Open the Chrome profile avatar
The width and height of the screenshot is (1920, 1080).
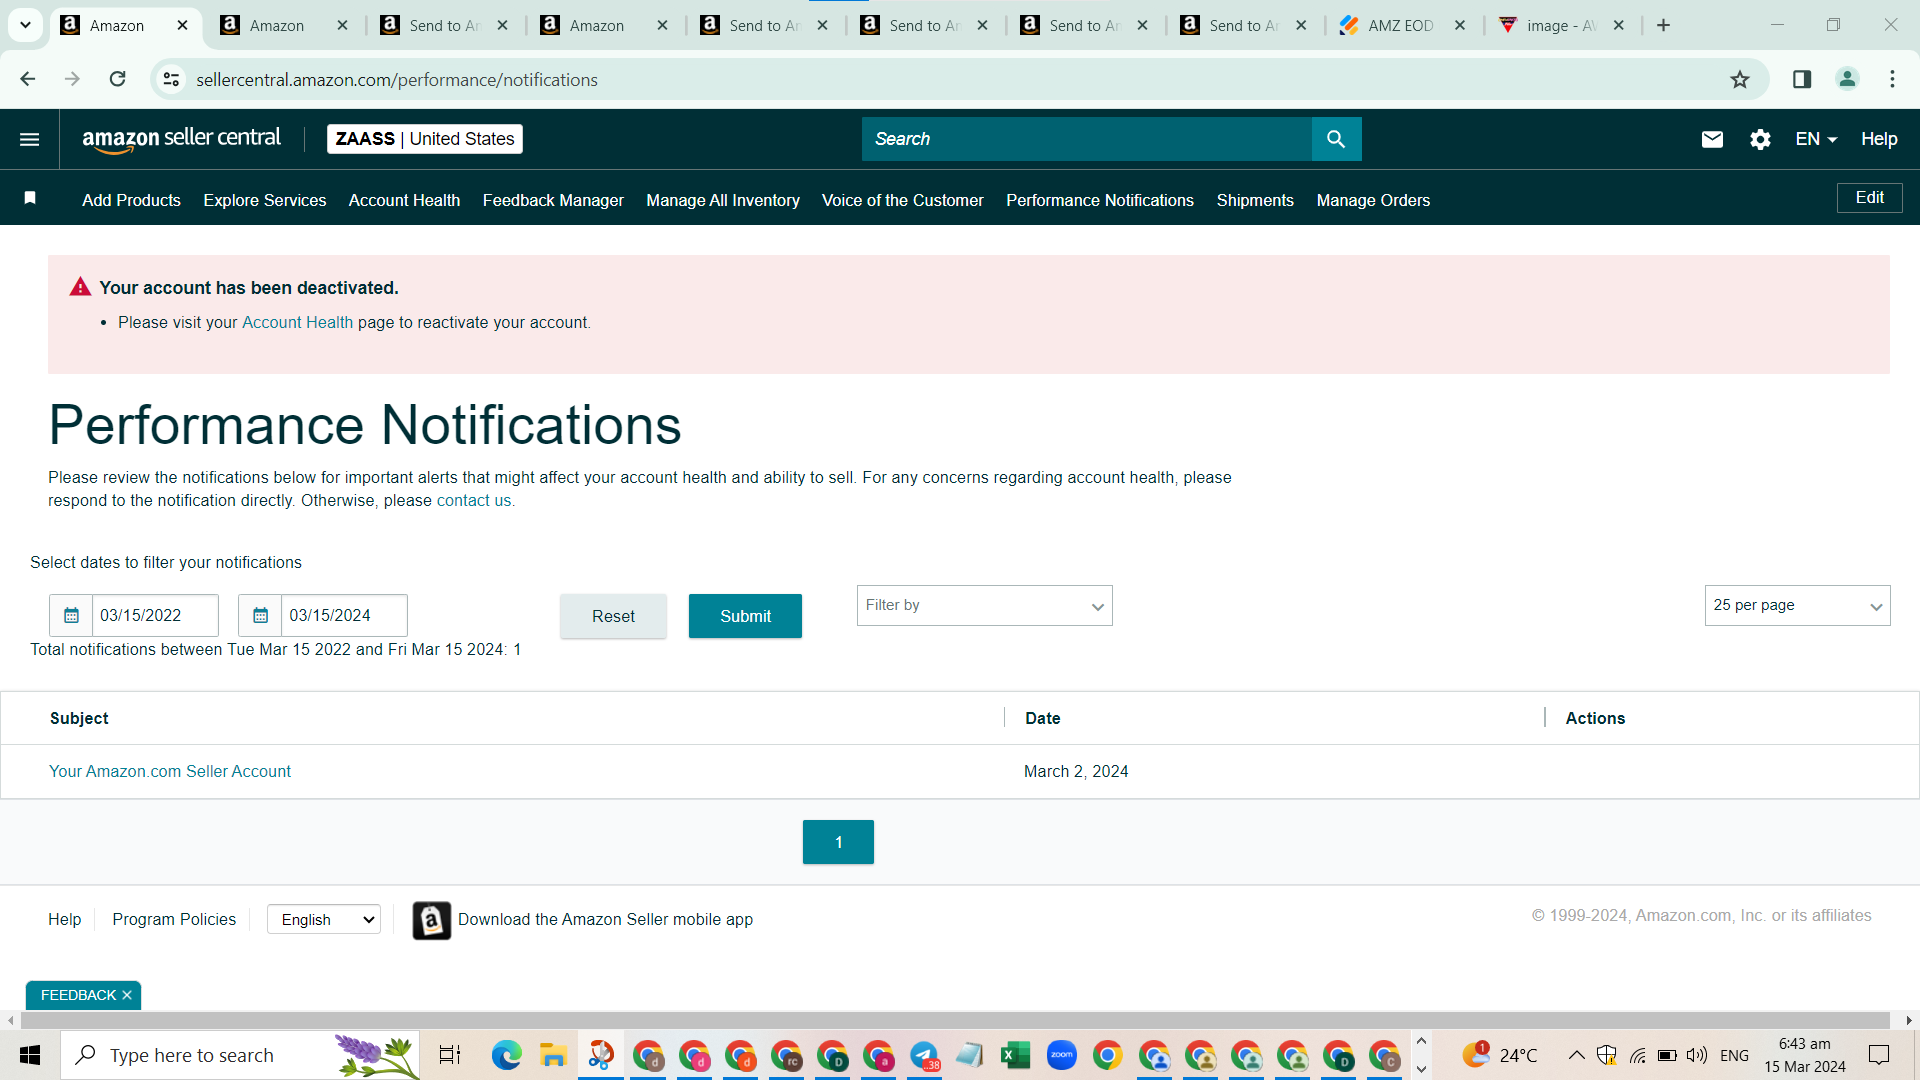tap(1847, 79)
